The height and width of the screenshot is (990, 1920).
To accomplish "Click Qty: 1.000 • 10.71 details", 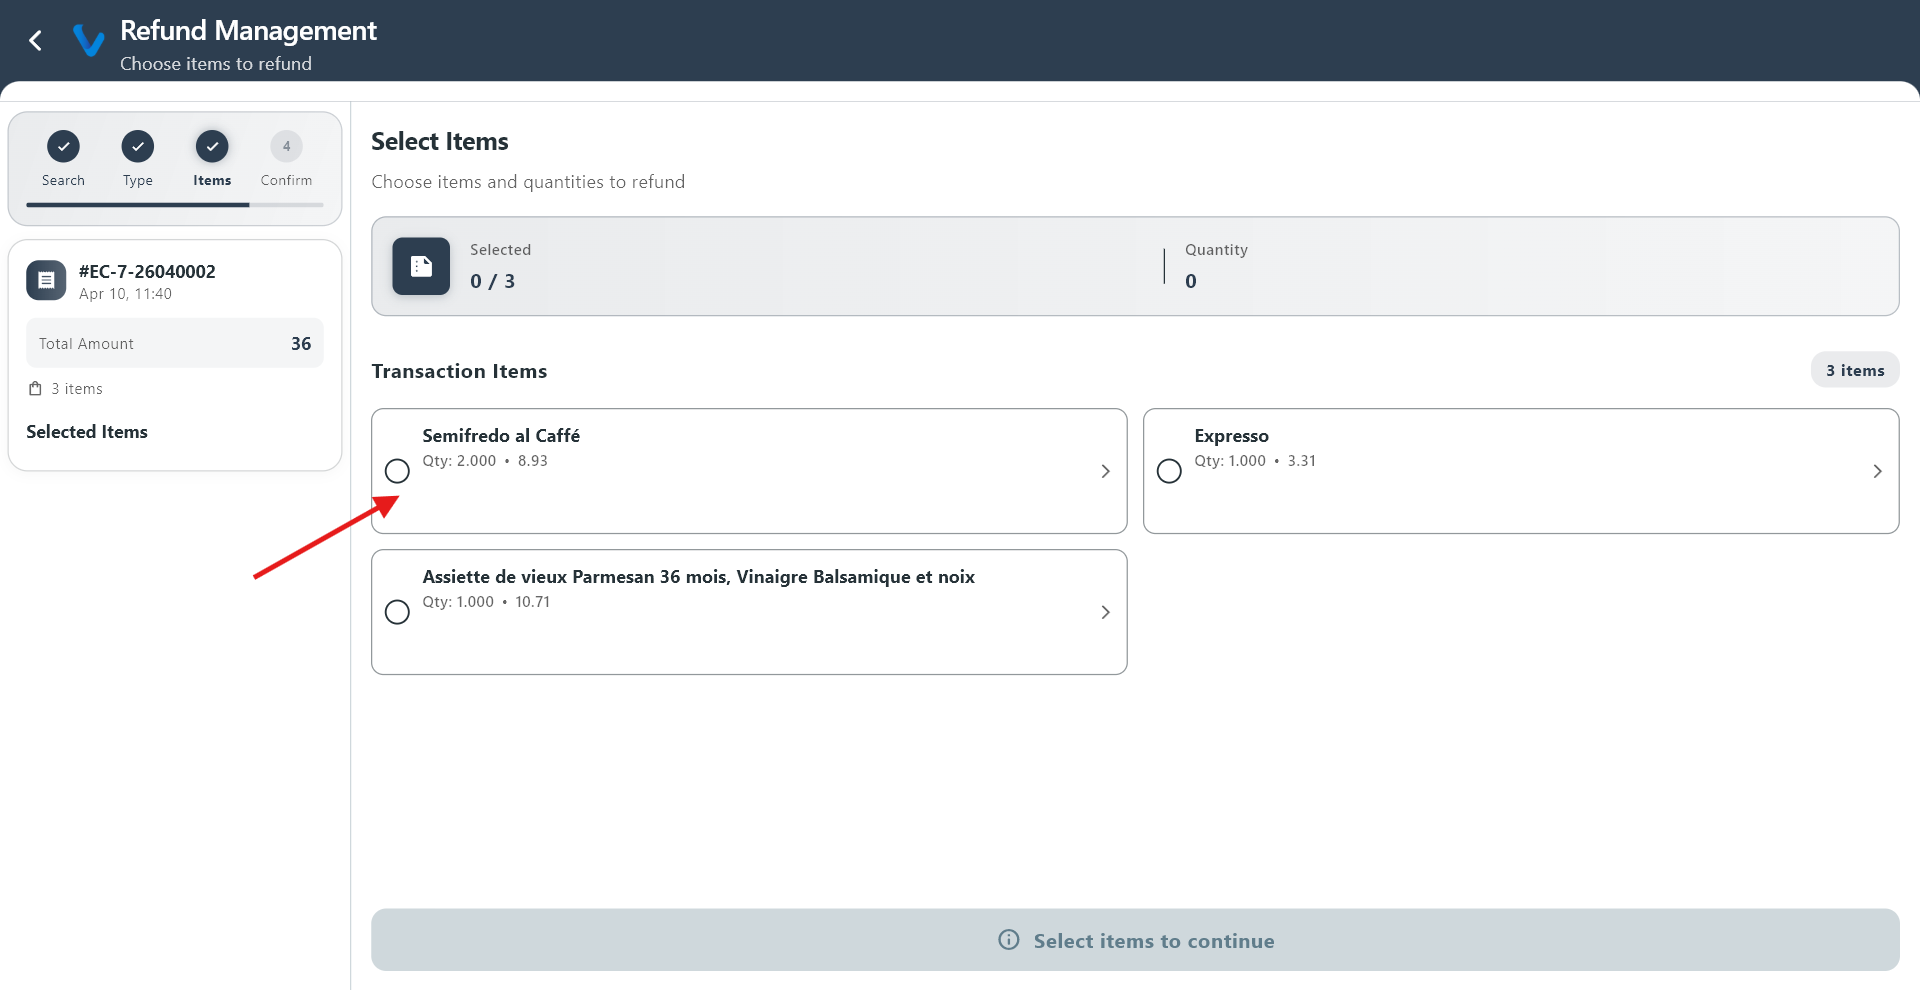I will [x=486, y=602].
